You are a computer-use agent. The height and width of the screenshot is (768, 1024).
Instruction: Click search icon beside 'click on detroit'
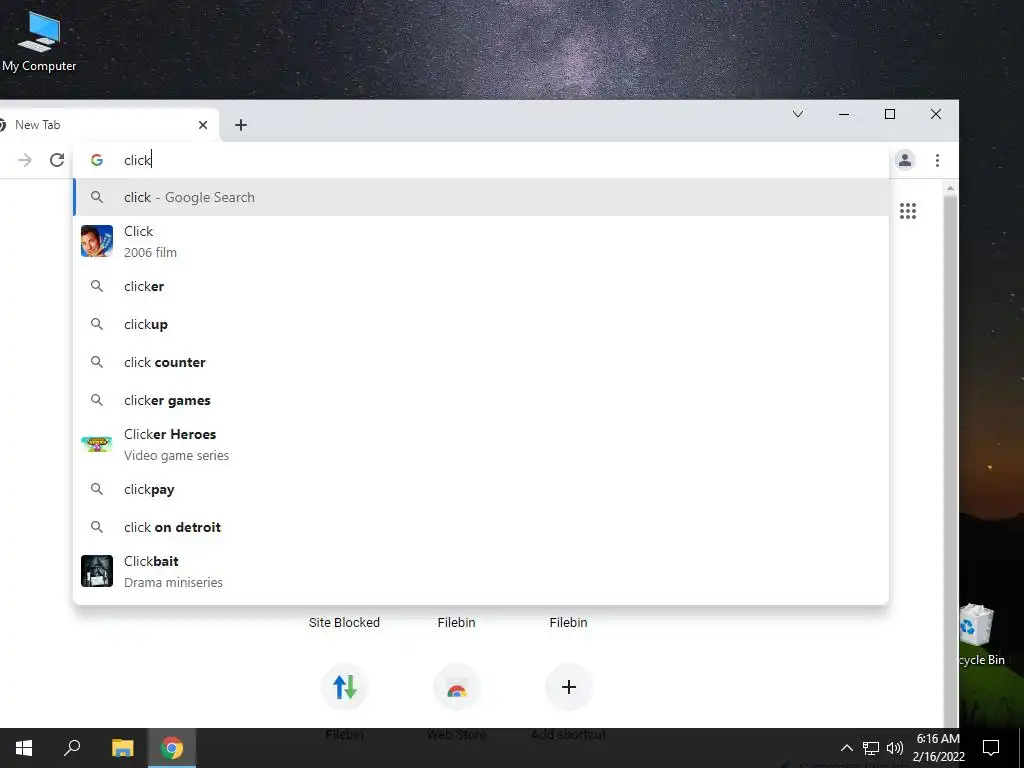(x=97, y=527)
